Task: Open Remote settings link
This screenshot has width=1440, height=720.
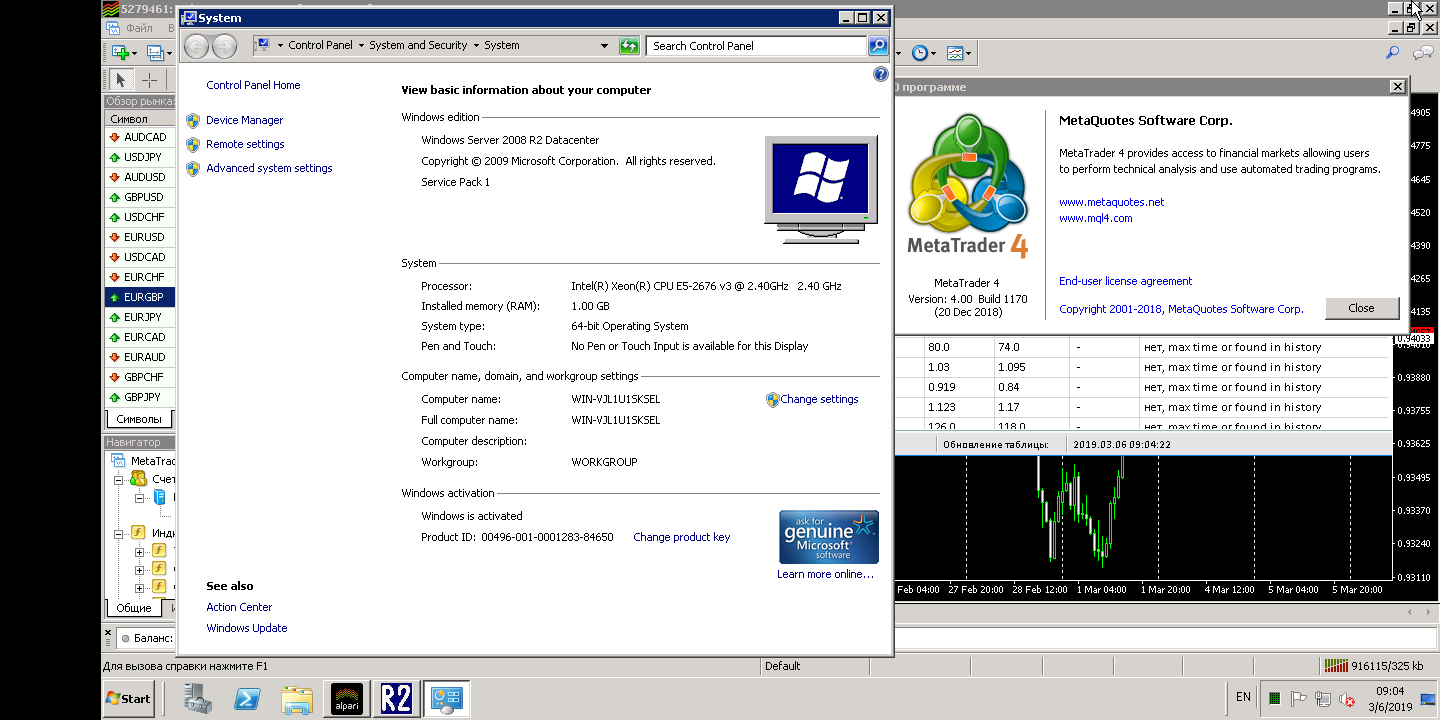Action: pyautogui.click(x=245, y=144)
